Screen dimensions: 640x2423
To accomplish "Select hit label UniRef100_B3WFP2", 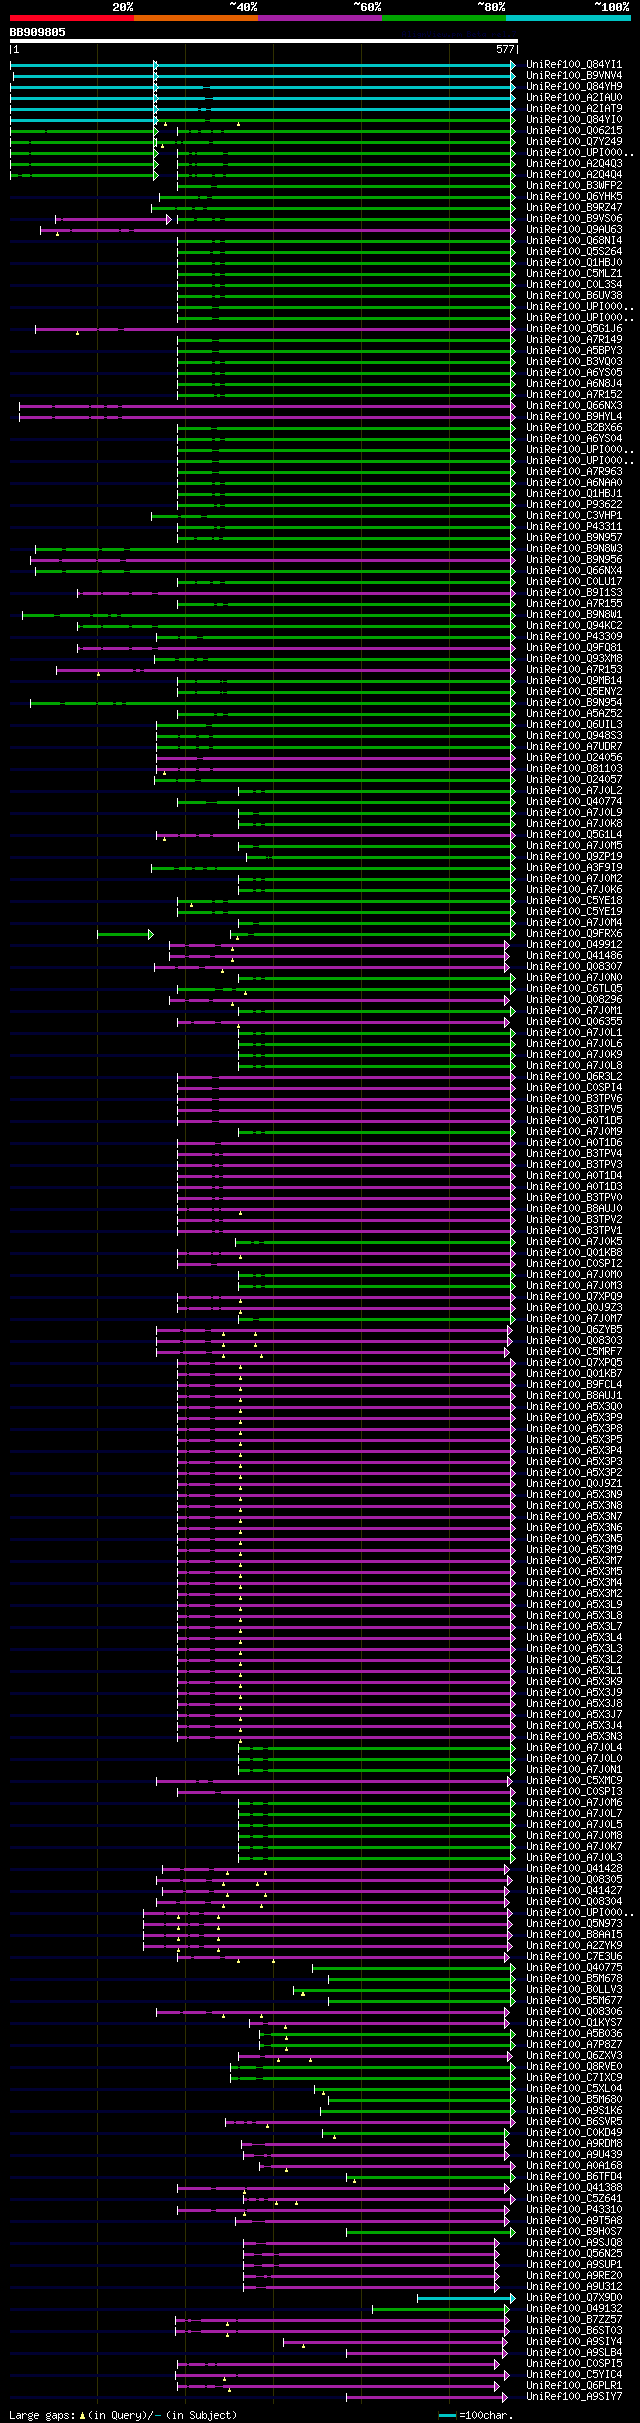I will [x=574, y=185].
